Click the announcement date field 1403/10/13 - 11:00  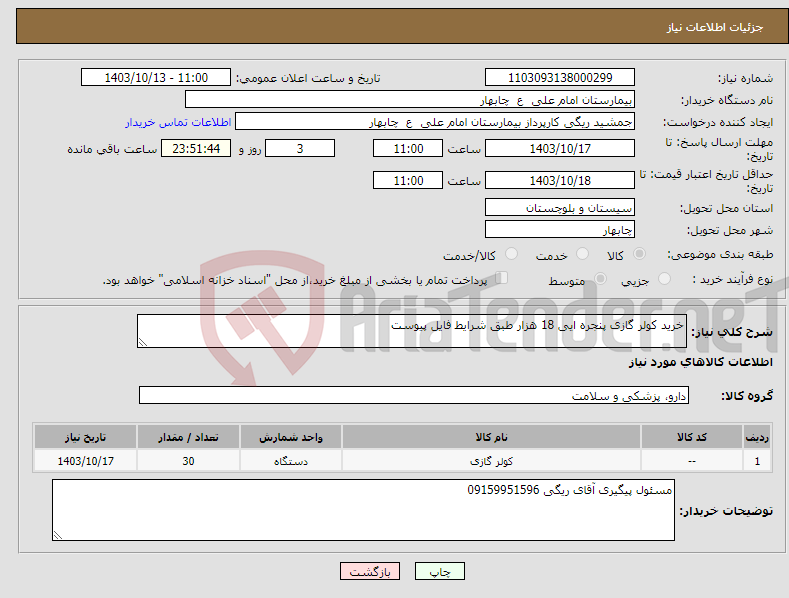point(156,78)
